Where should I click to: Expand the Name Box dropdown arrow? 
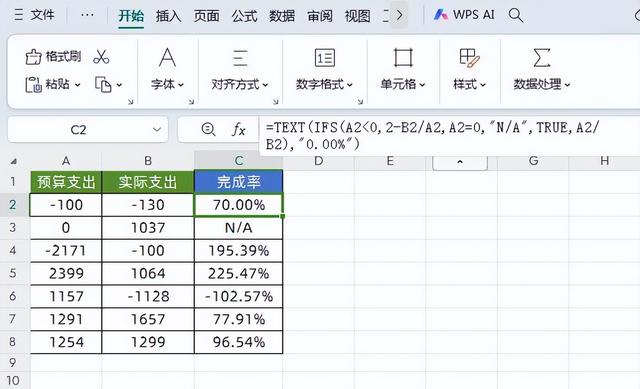pos(157,129)
